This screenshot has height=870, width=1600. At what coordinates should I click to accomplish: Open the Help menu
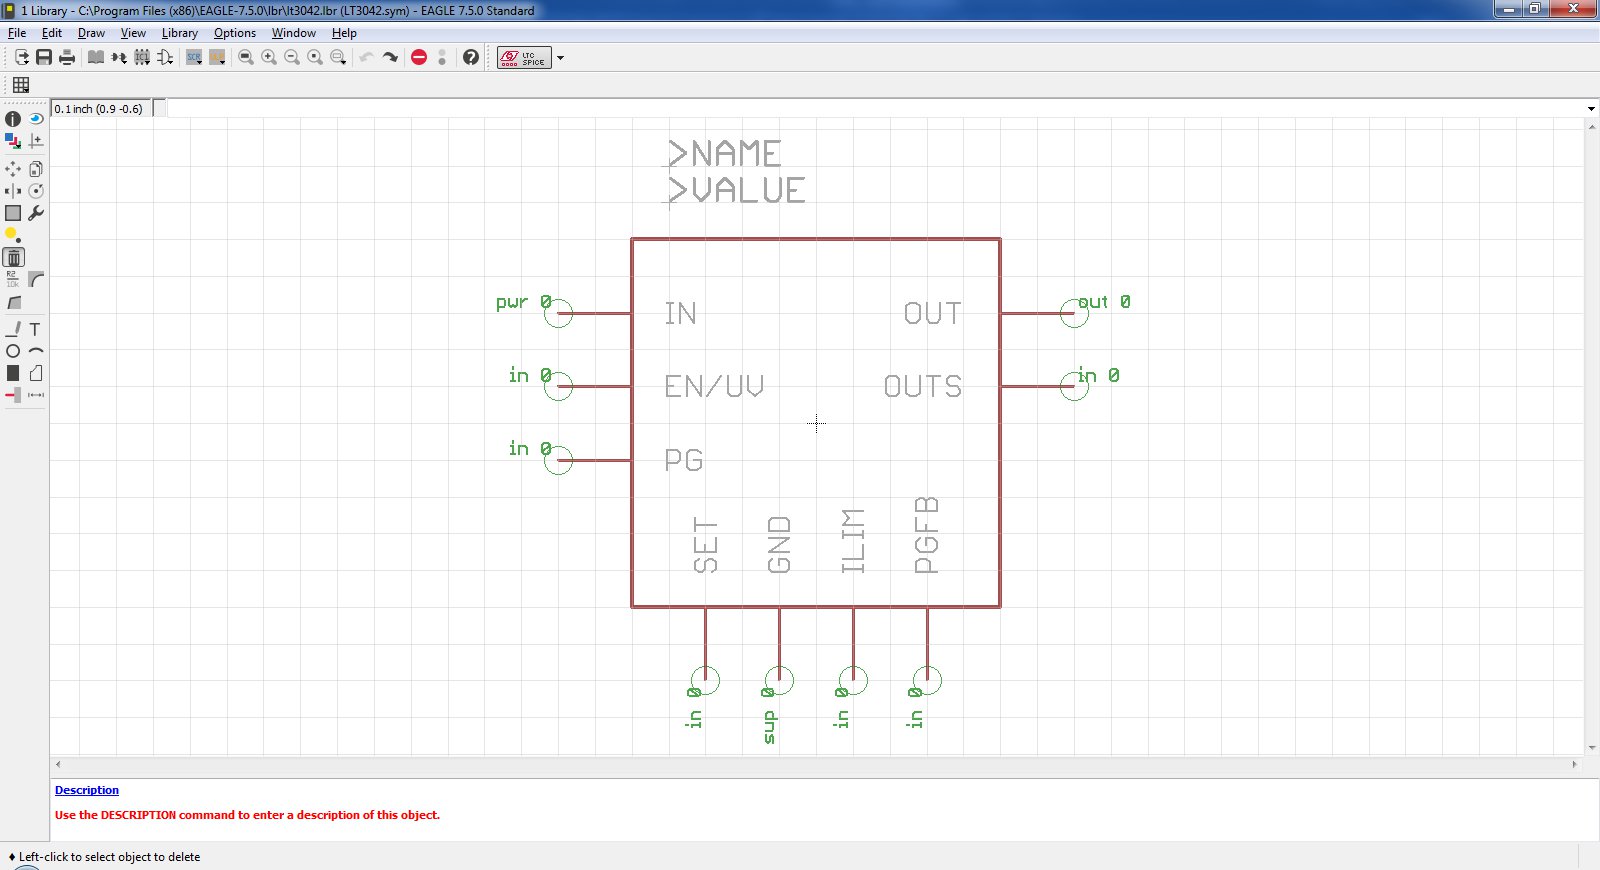(344, 33)
